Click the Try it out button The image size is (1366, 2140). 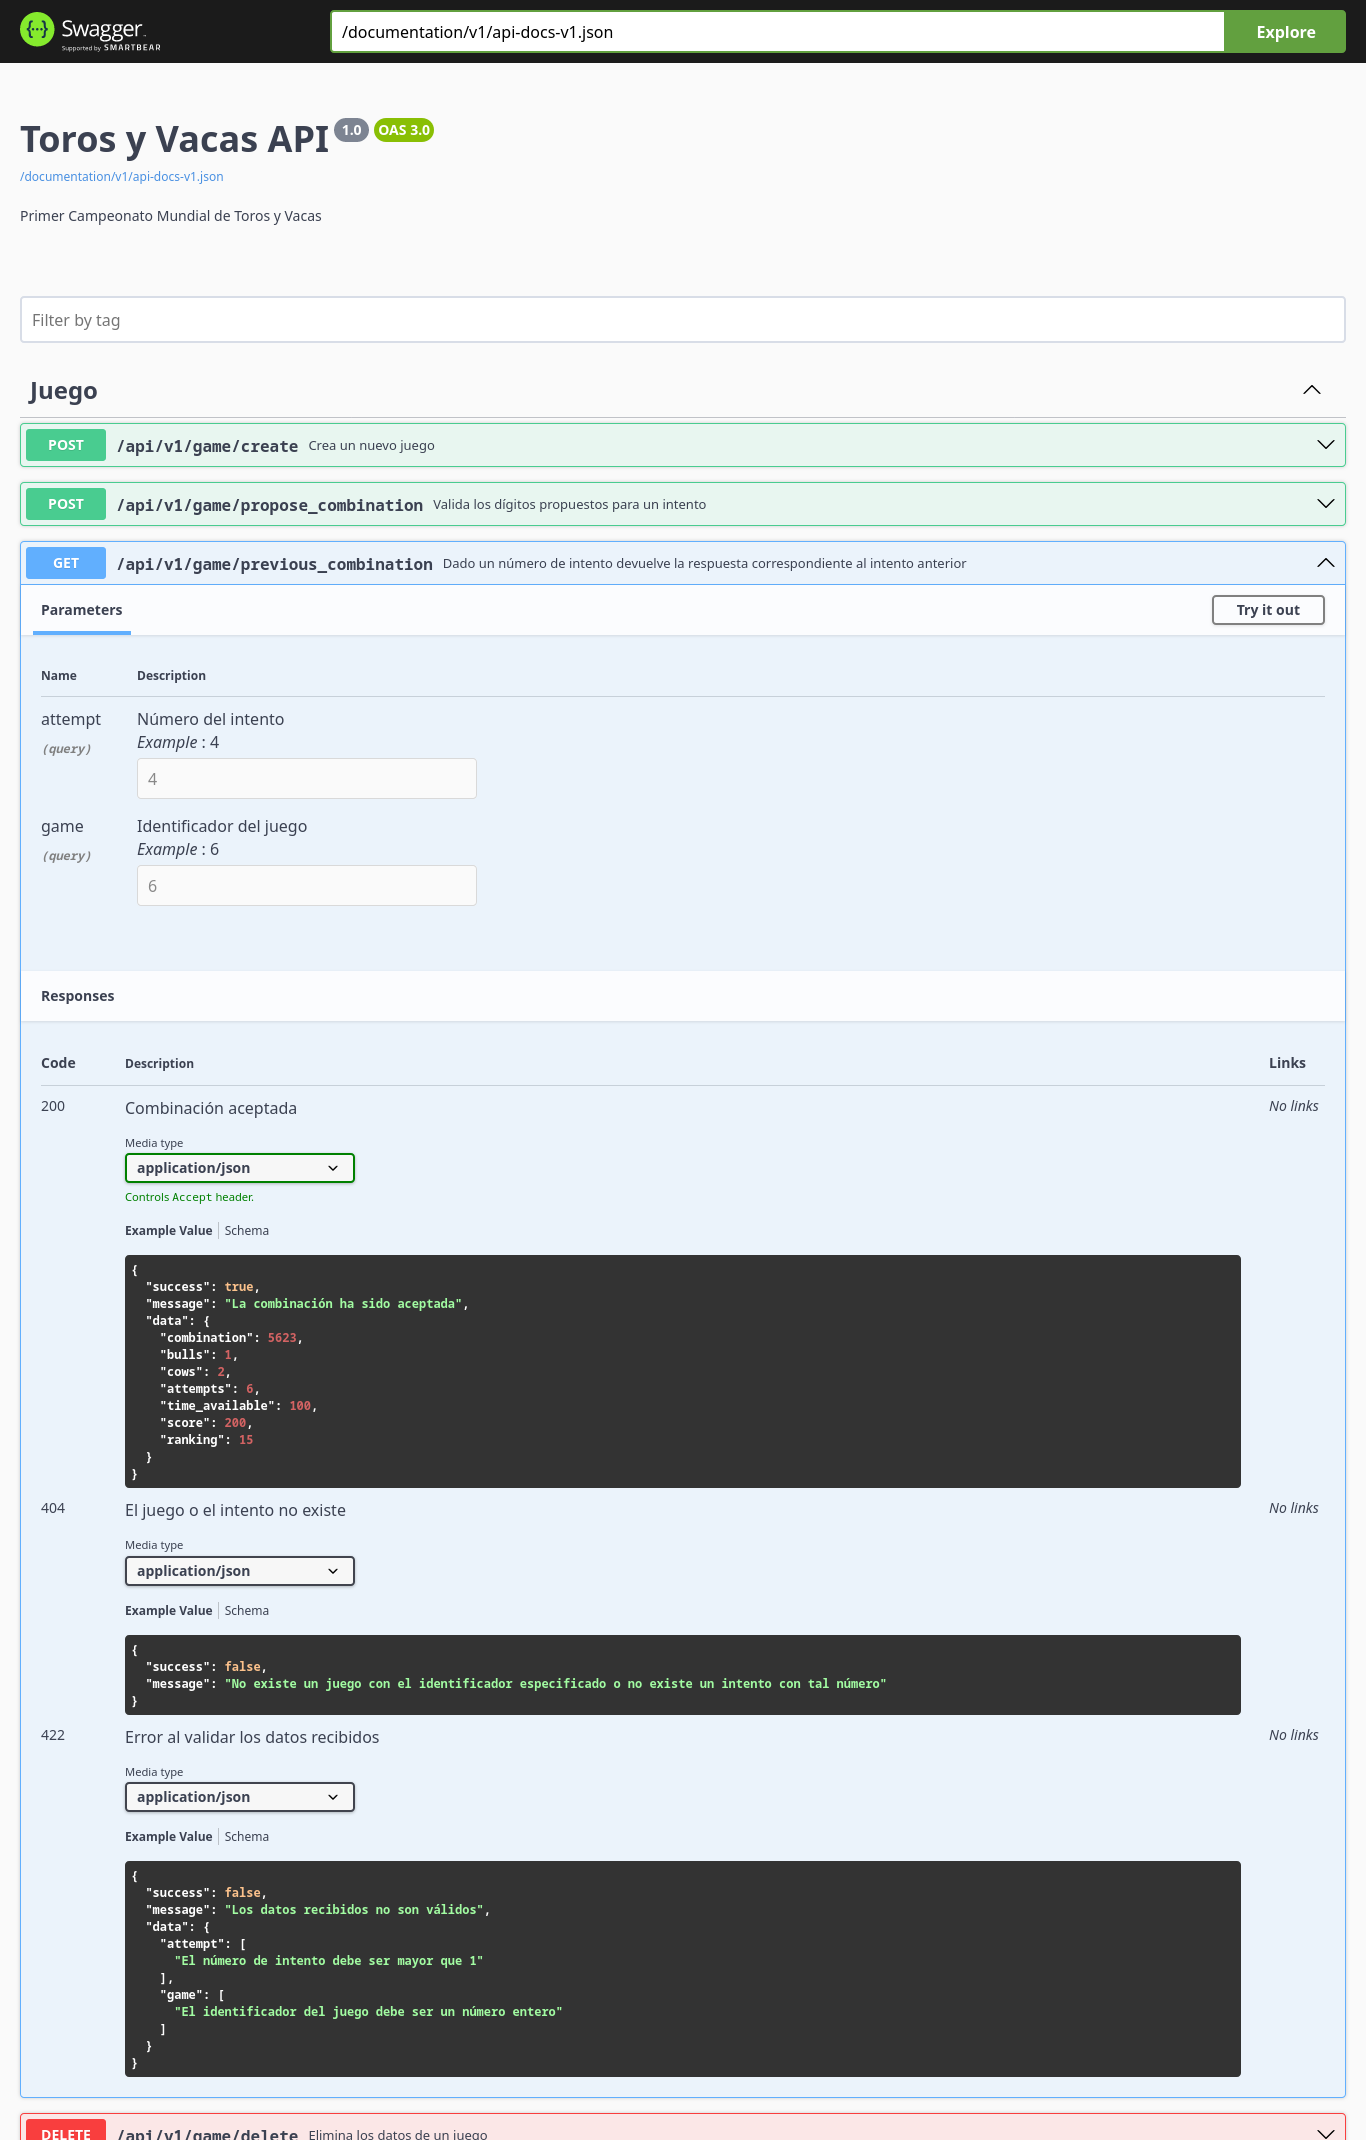tap(1267, 610)
